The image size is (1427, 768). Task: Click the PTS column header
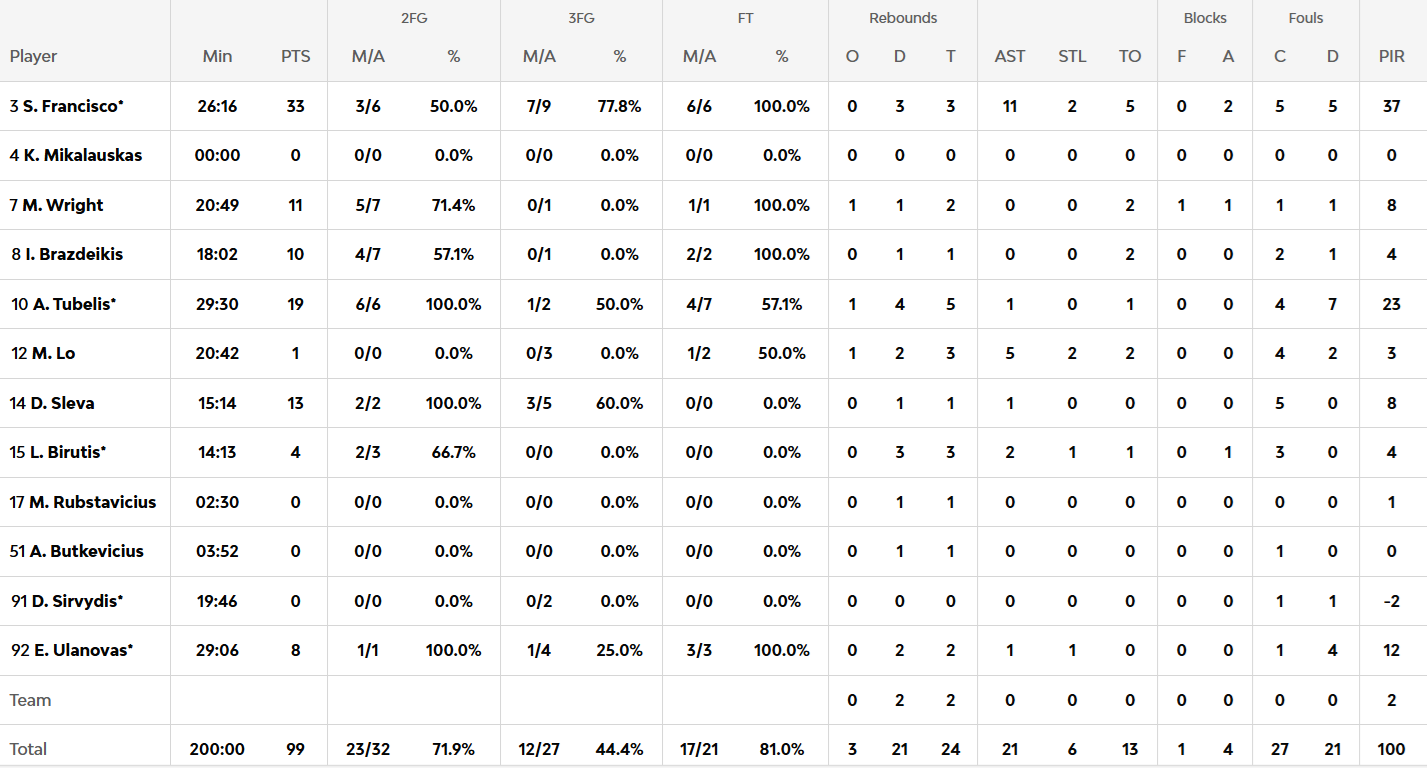click(295, 56)
